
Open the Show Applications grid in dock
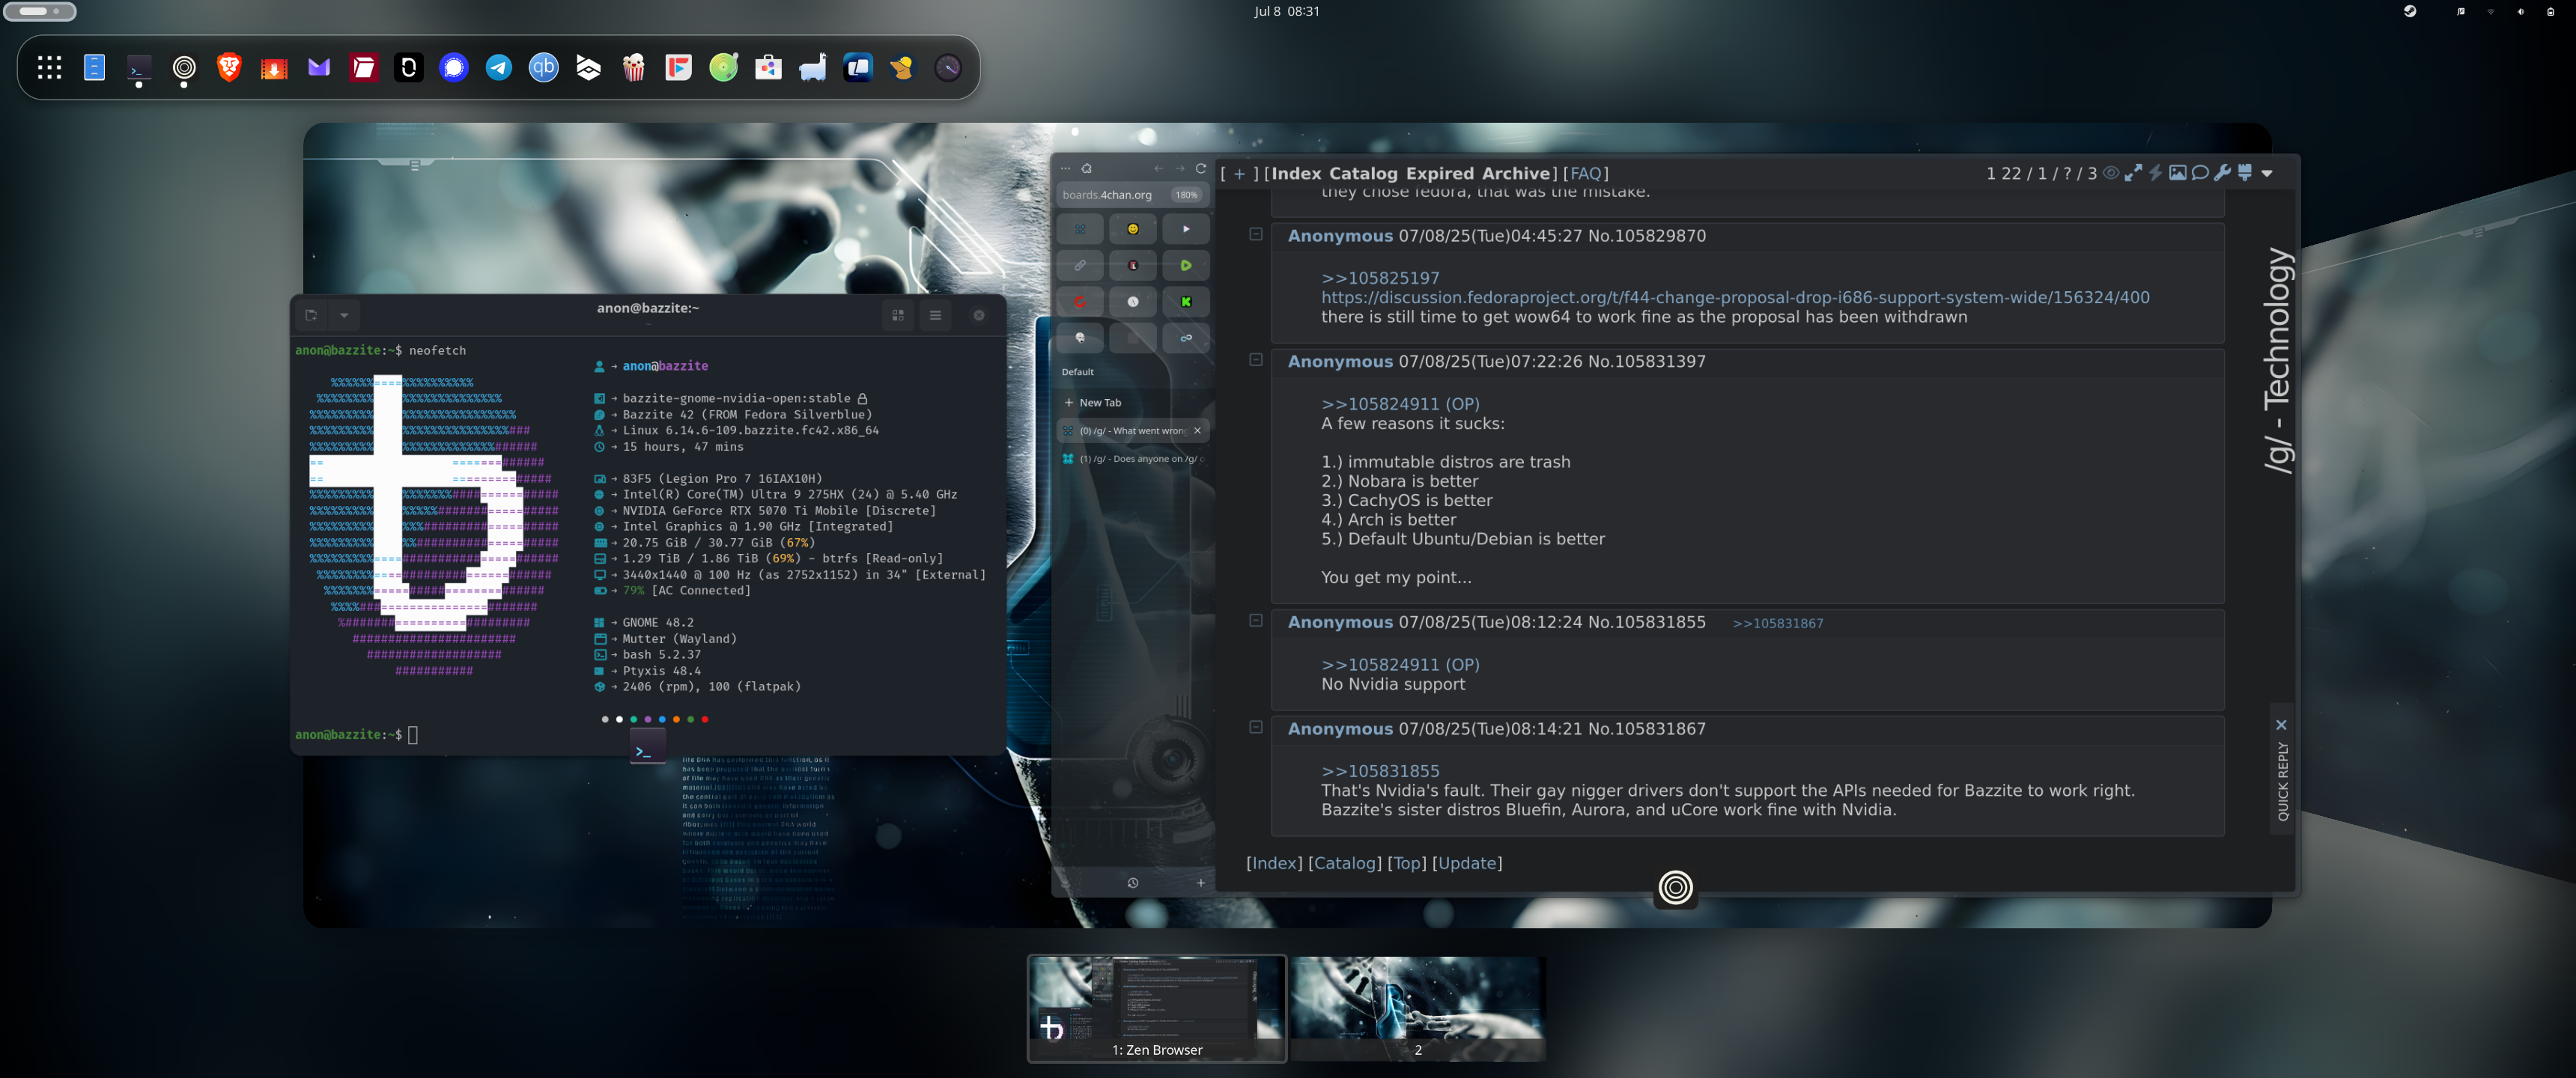[x=49, y=68]
